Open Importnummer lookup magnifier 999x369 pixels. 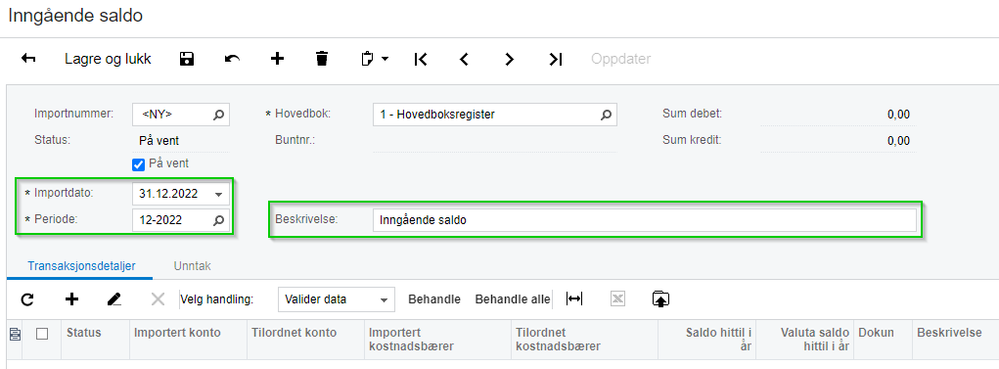pyautogui.click(x=219, y=115)
